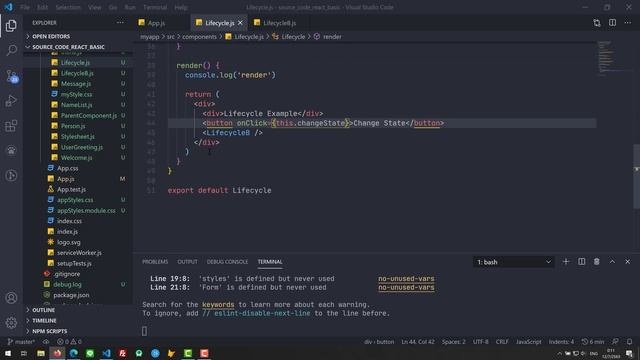Click the Explorer more actions ellipsis

point(120,23)
